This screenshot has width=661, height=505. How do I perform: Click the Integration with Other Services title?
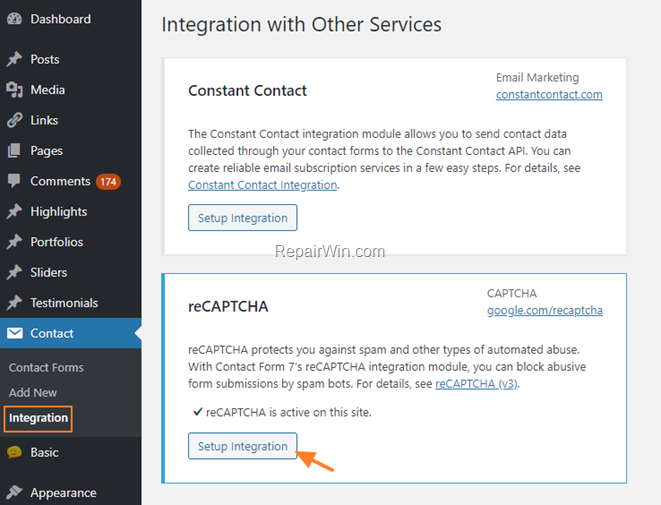[301, 24]
